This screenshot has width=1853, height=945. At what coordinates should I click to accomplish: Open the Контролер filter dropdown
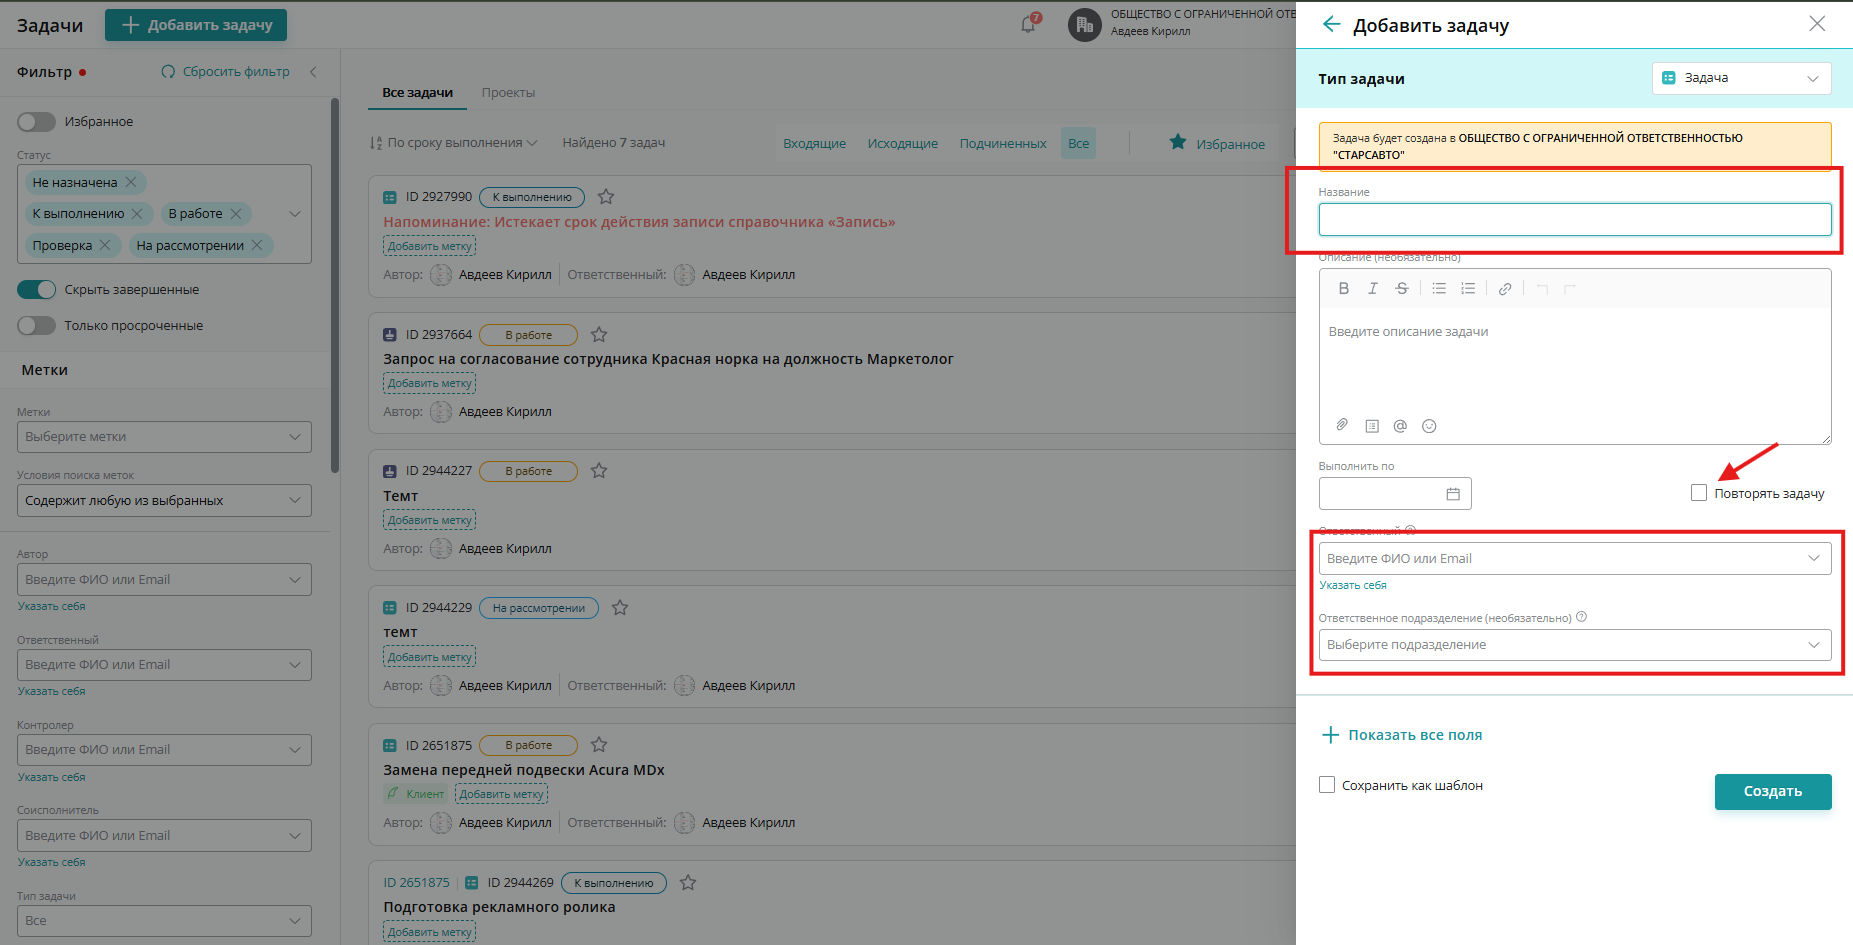164,750
